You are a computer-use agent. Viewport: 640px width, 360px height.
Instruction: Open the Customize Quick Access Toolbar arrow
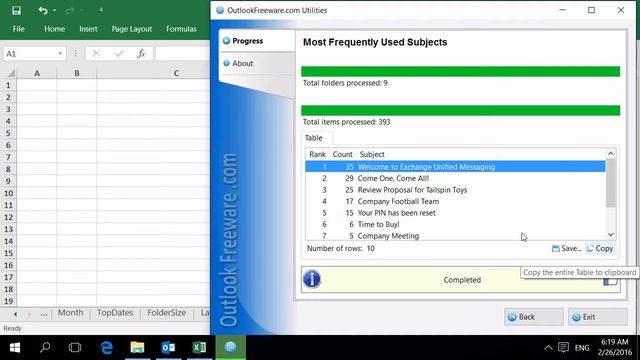pyautogui.click(x=101, y=10)
